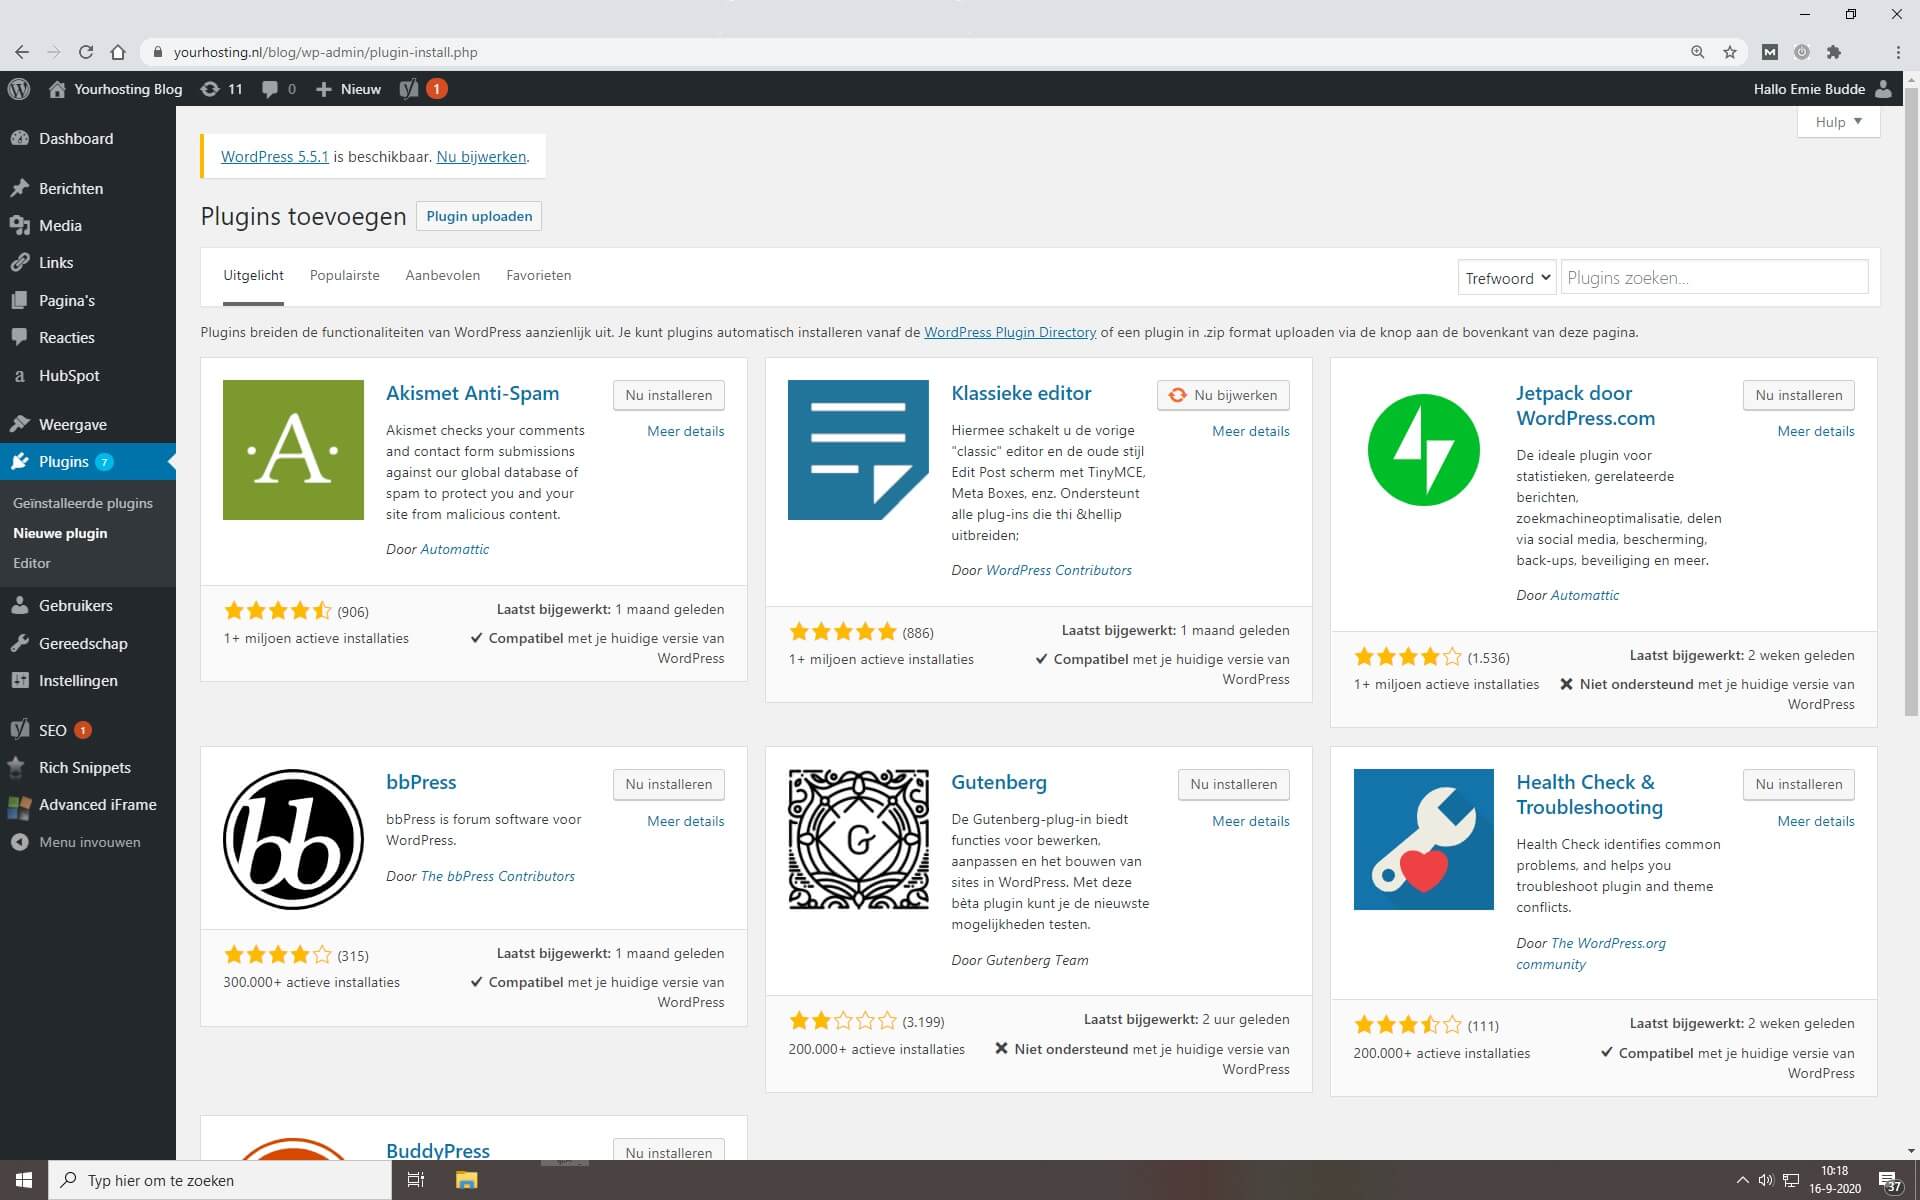Switch to the Aanbevolen tab

(442, 276)
